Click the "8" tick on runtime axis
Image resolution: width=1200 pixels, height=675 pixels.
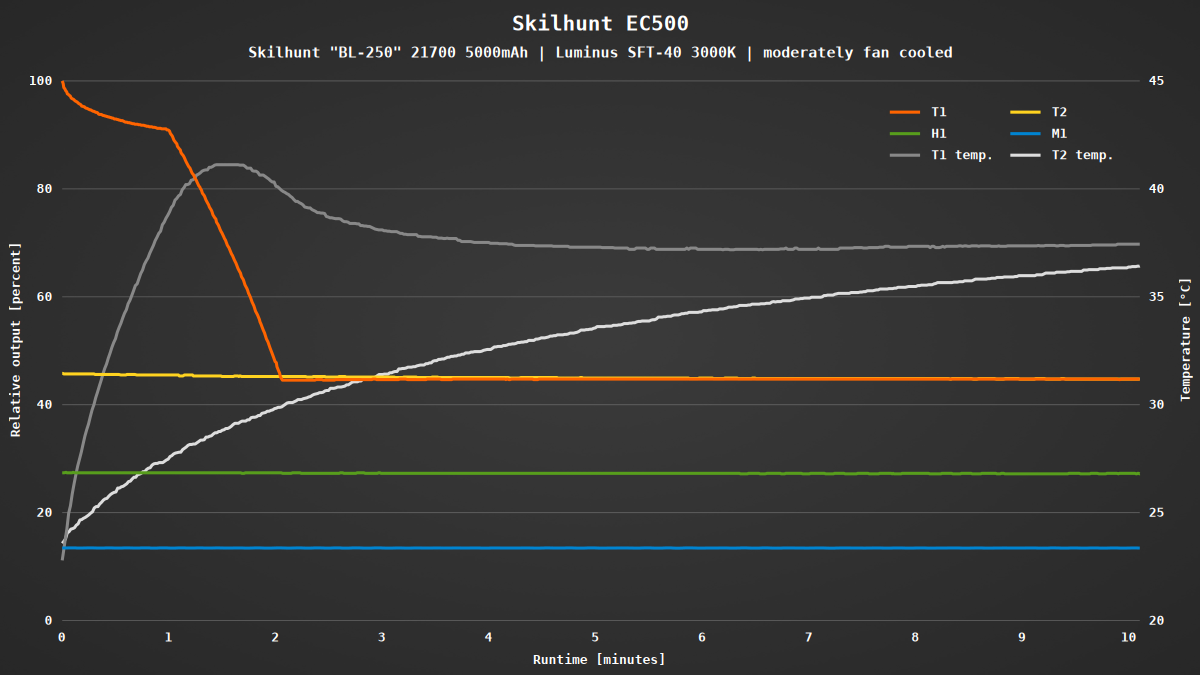(915, 637)
